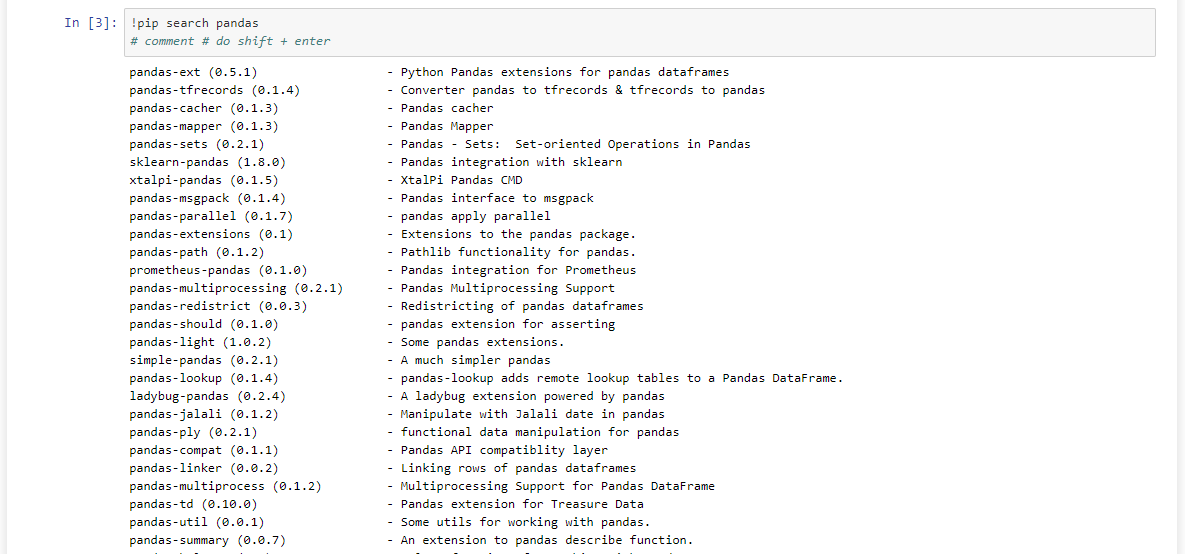Click the pandas-tfrecords (0.1.4) result
Viewport: 1185px width, 554px height.
(214, 90)
